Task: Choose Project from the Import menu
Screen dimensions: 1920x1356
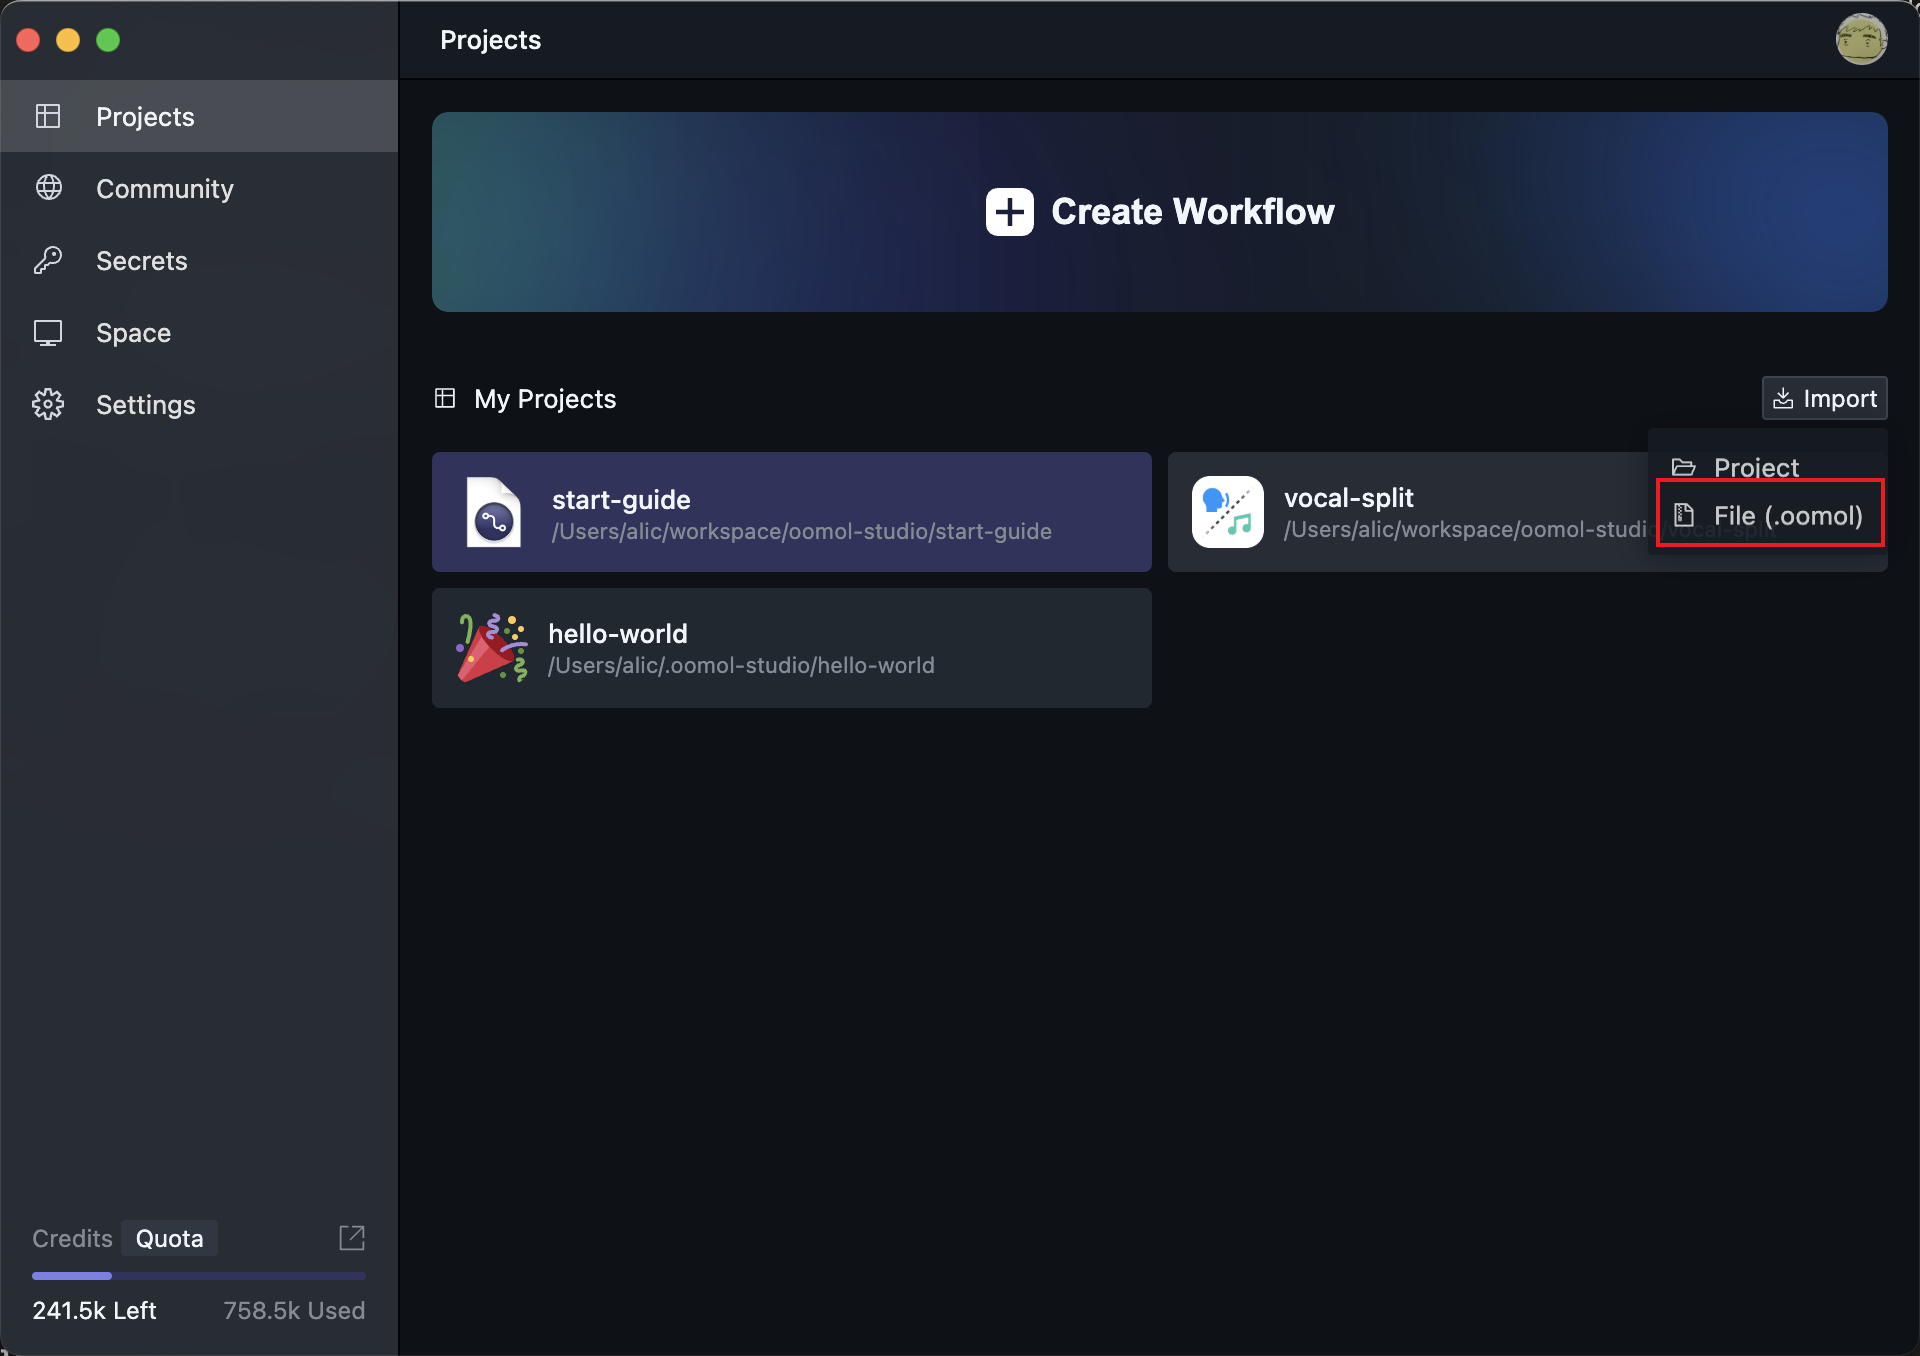Action: 1755,467
